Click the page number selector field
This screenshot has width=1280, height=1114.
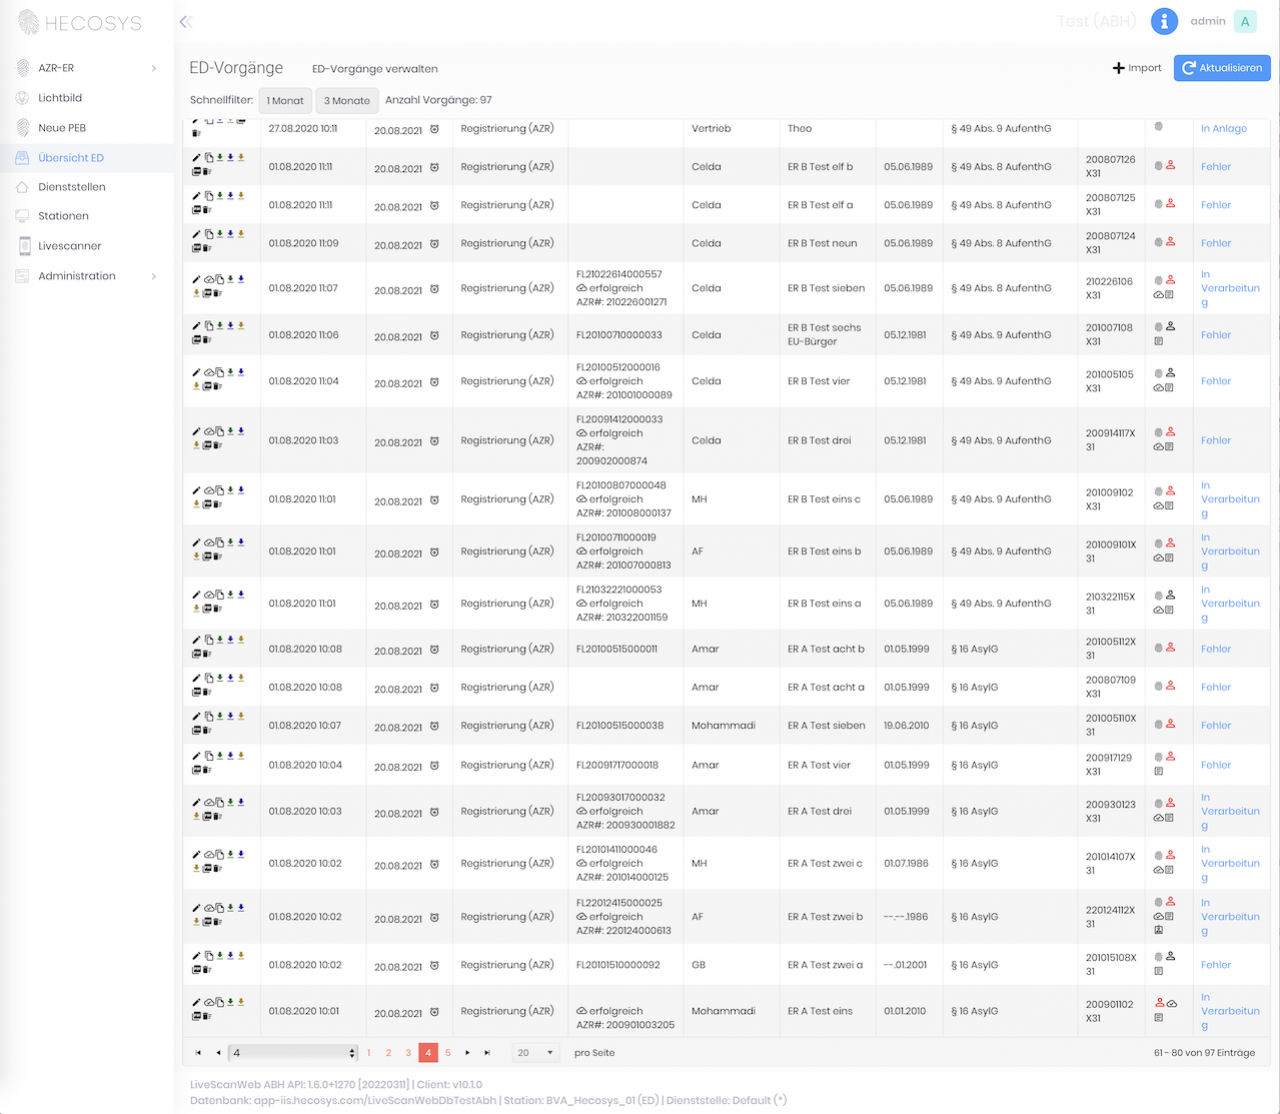(x=292, y=1053)
